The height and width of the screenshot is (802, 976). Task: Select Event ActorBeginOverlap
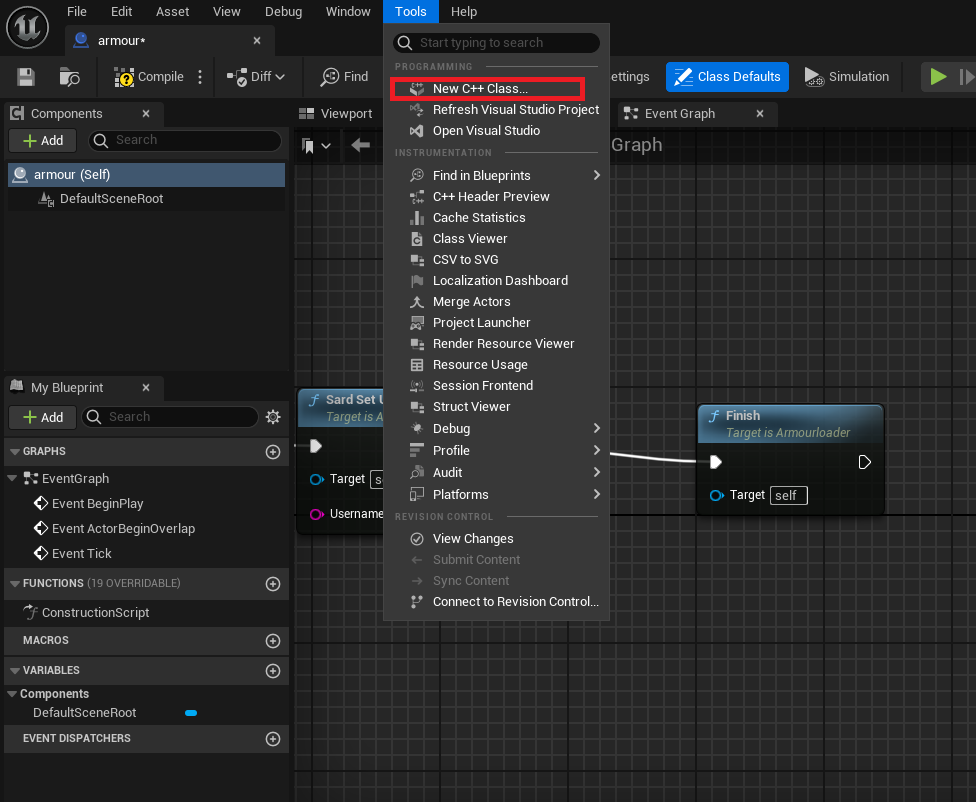[123, 529]
